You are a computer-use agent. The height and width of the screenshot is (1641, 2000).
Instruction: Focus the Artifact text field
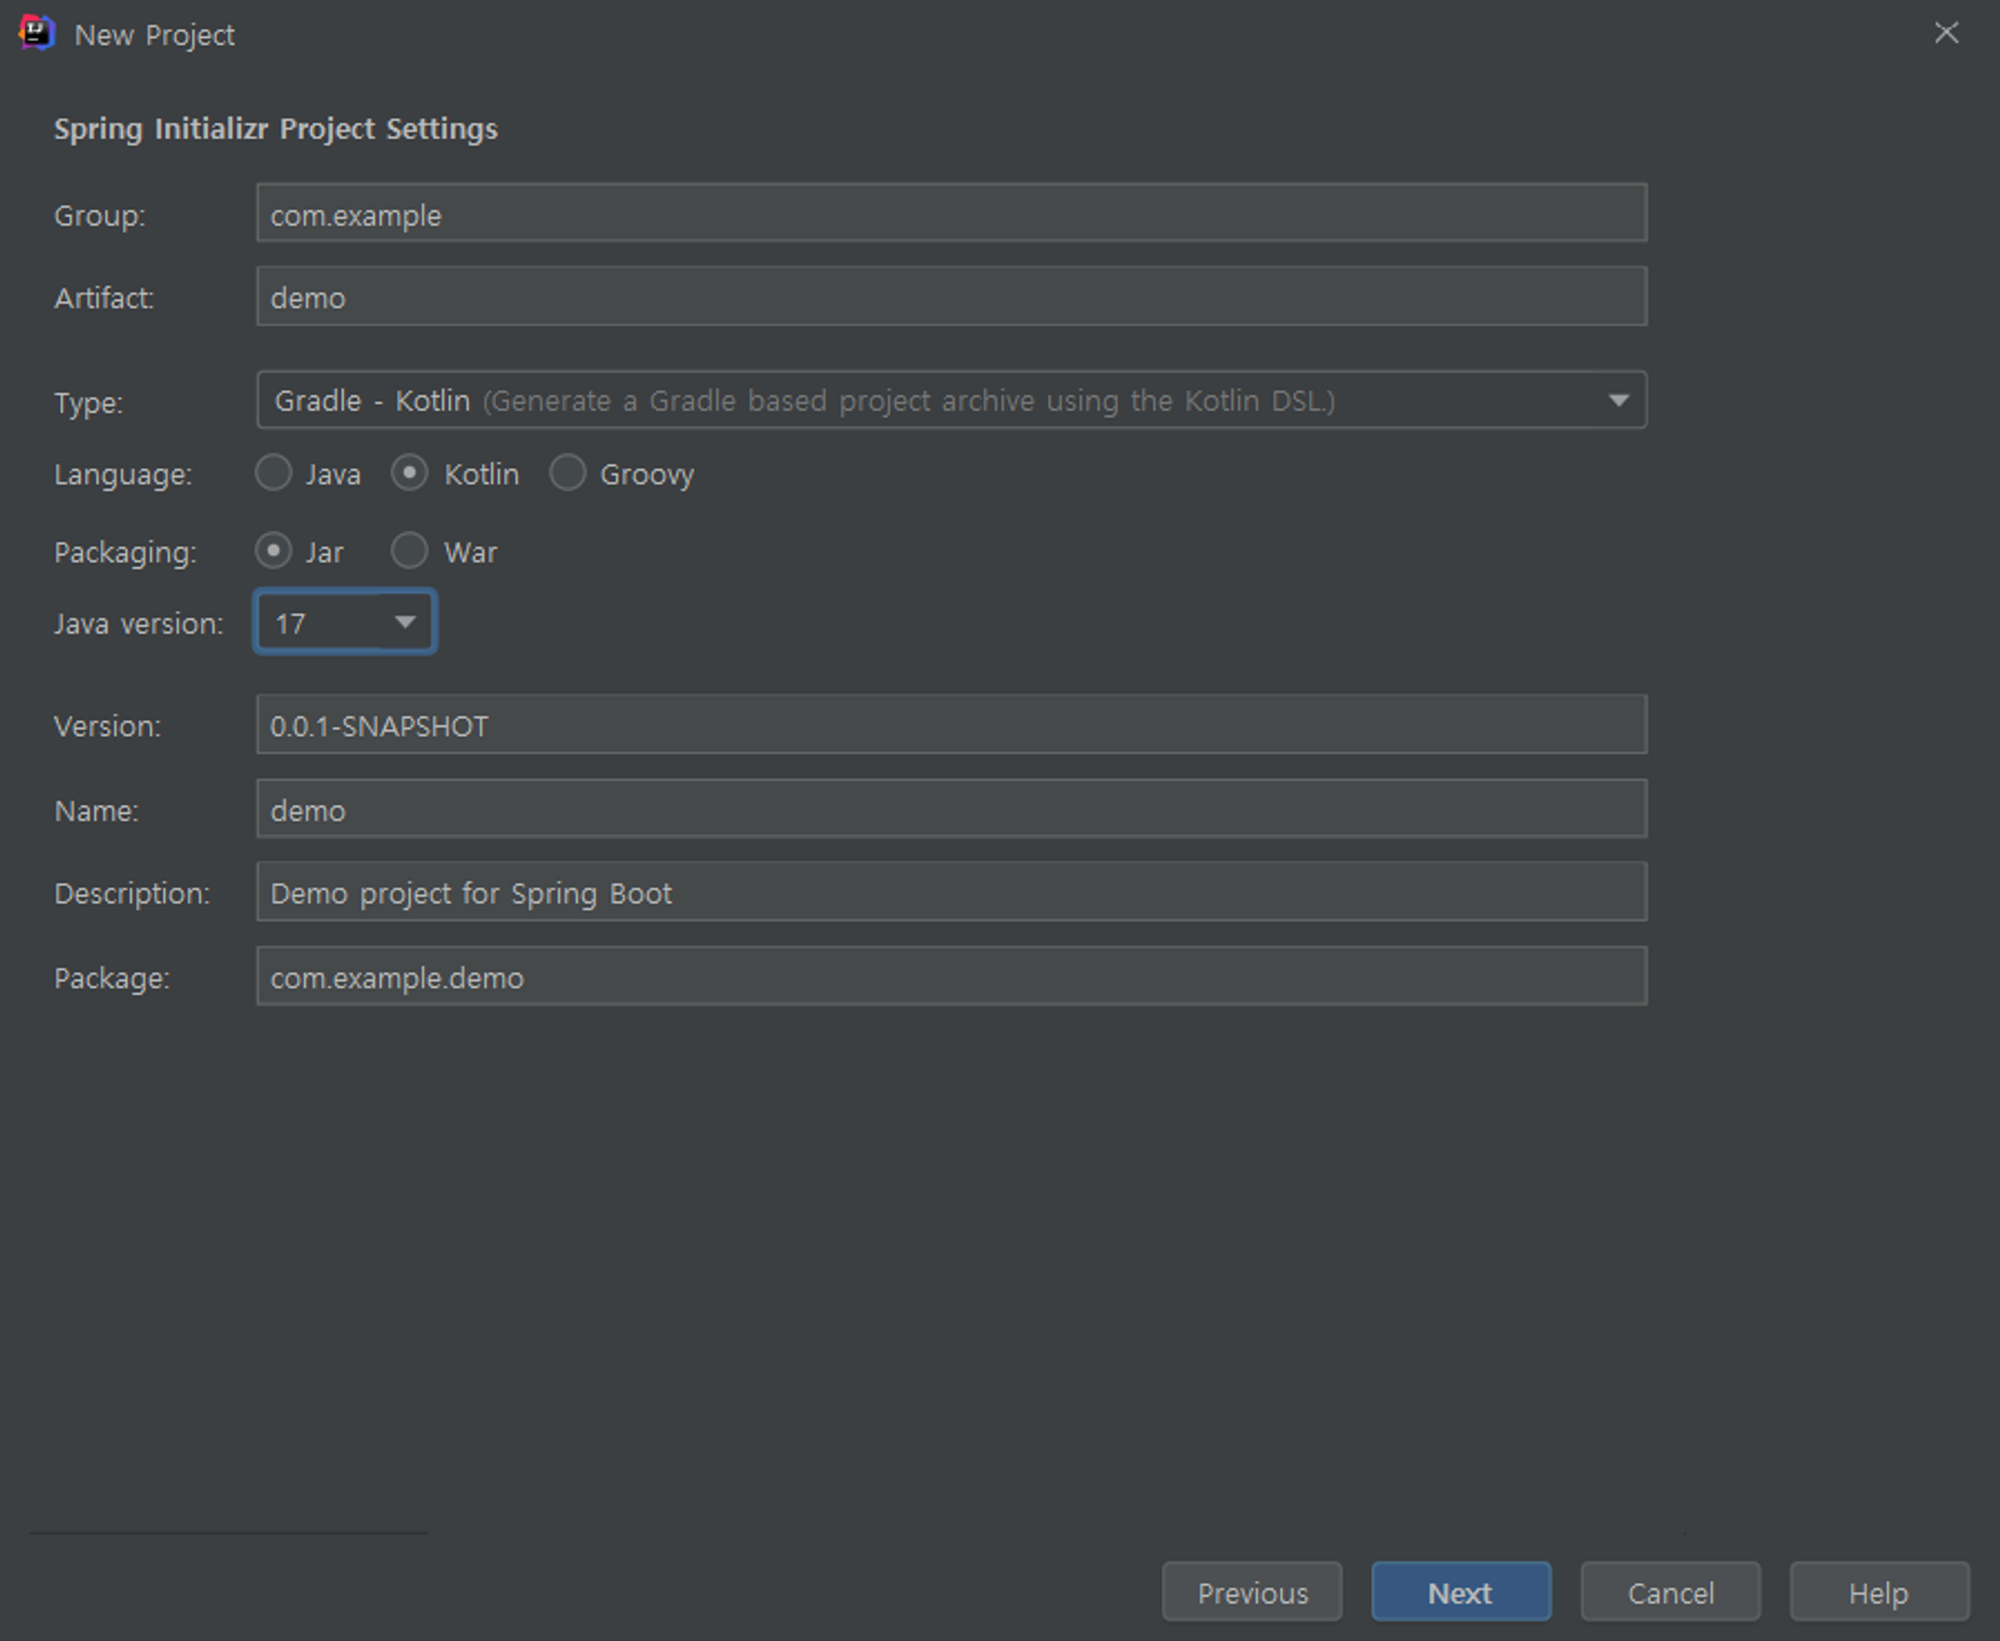(950, 297)
